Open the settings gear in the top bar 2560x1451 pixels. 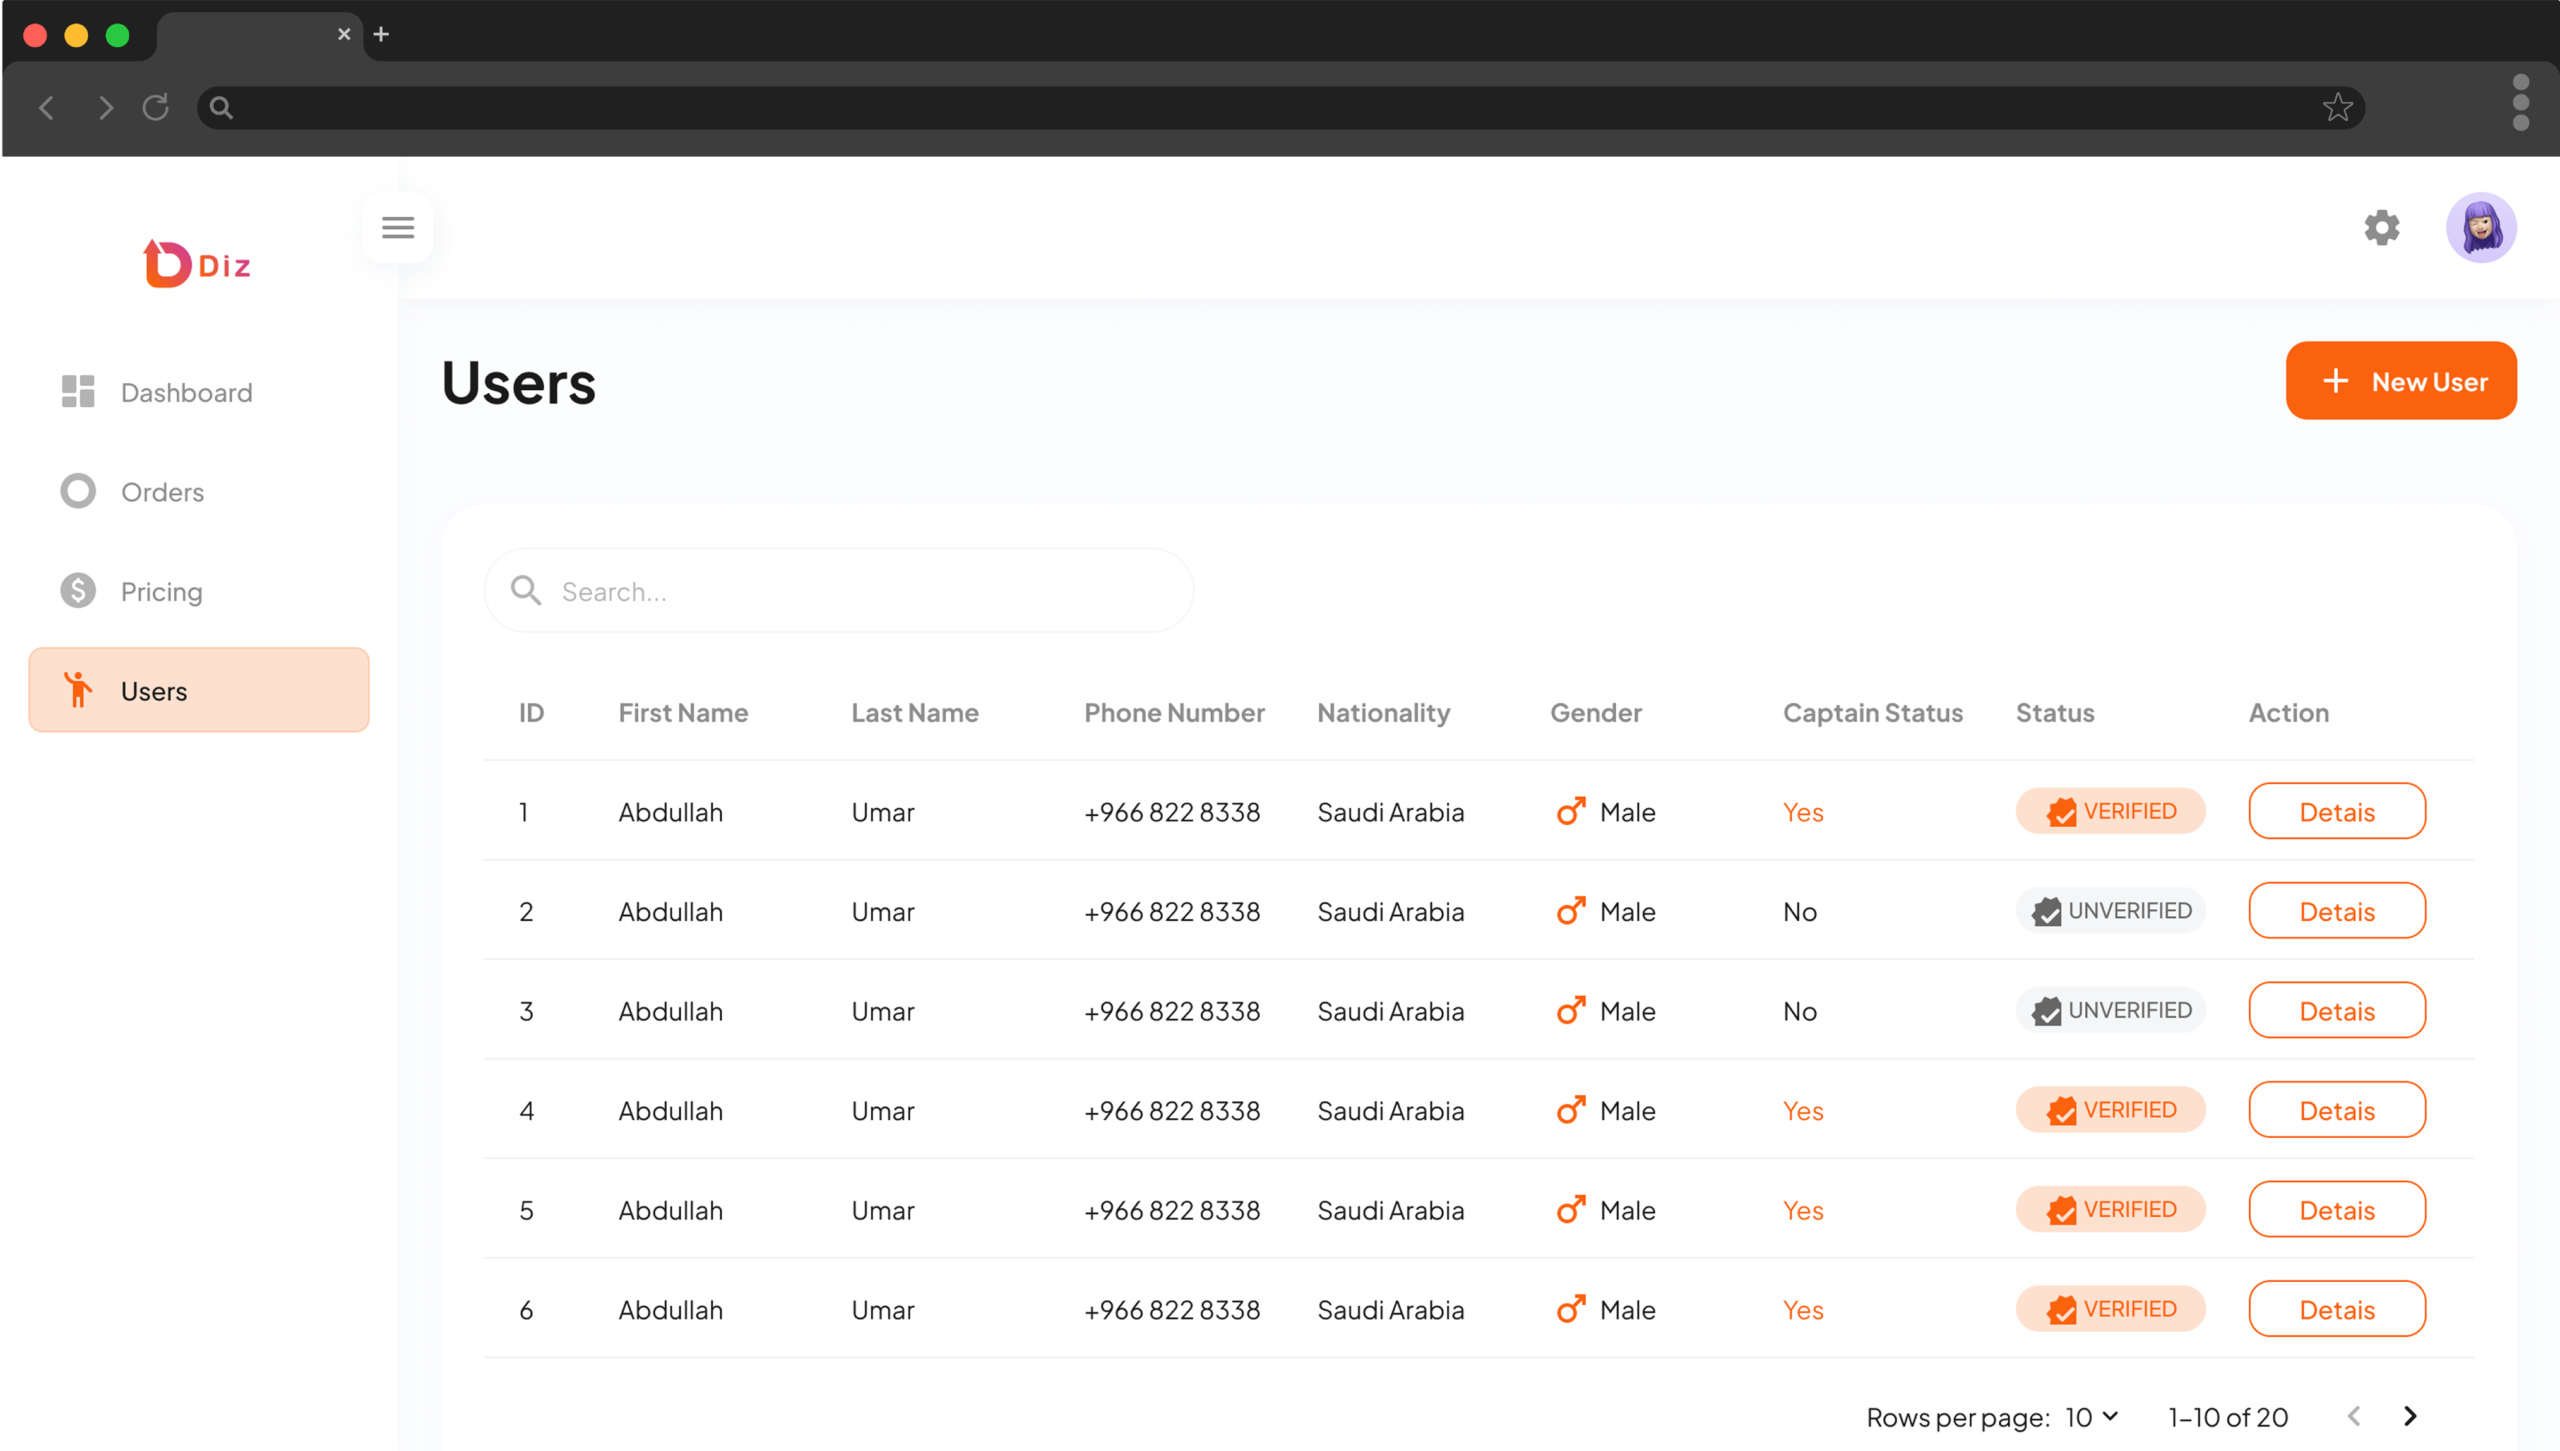[2382, 228]
